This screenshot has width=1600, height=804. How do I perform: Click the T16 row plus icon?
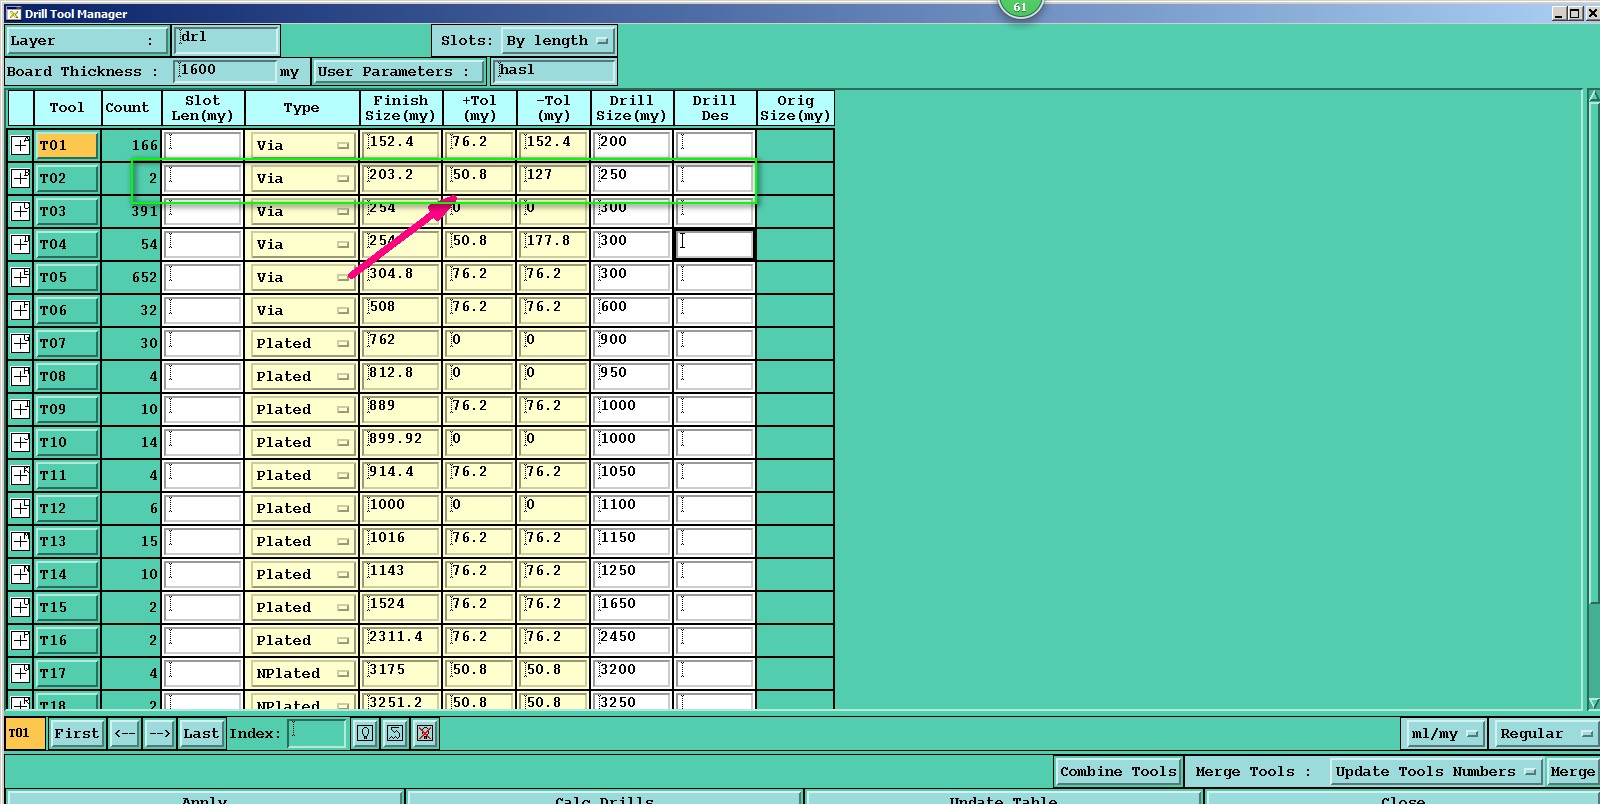[x=20, y=640]
